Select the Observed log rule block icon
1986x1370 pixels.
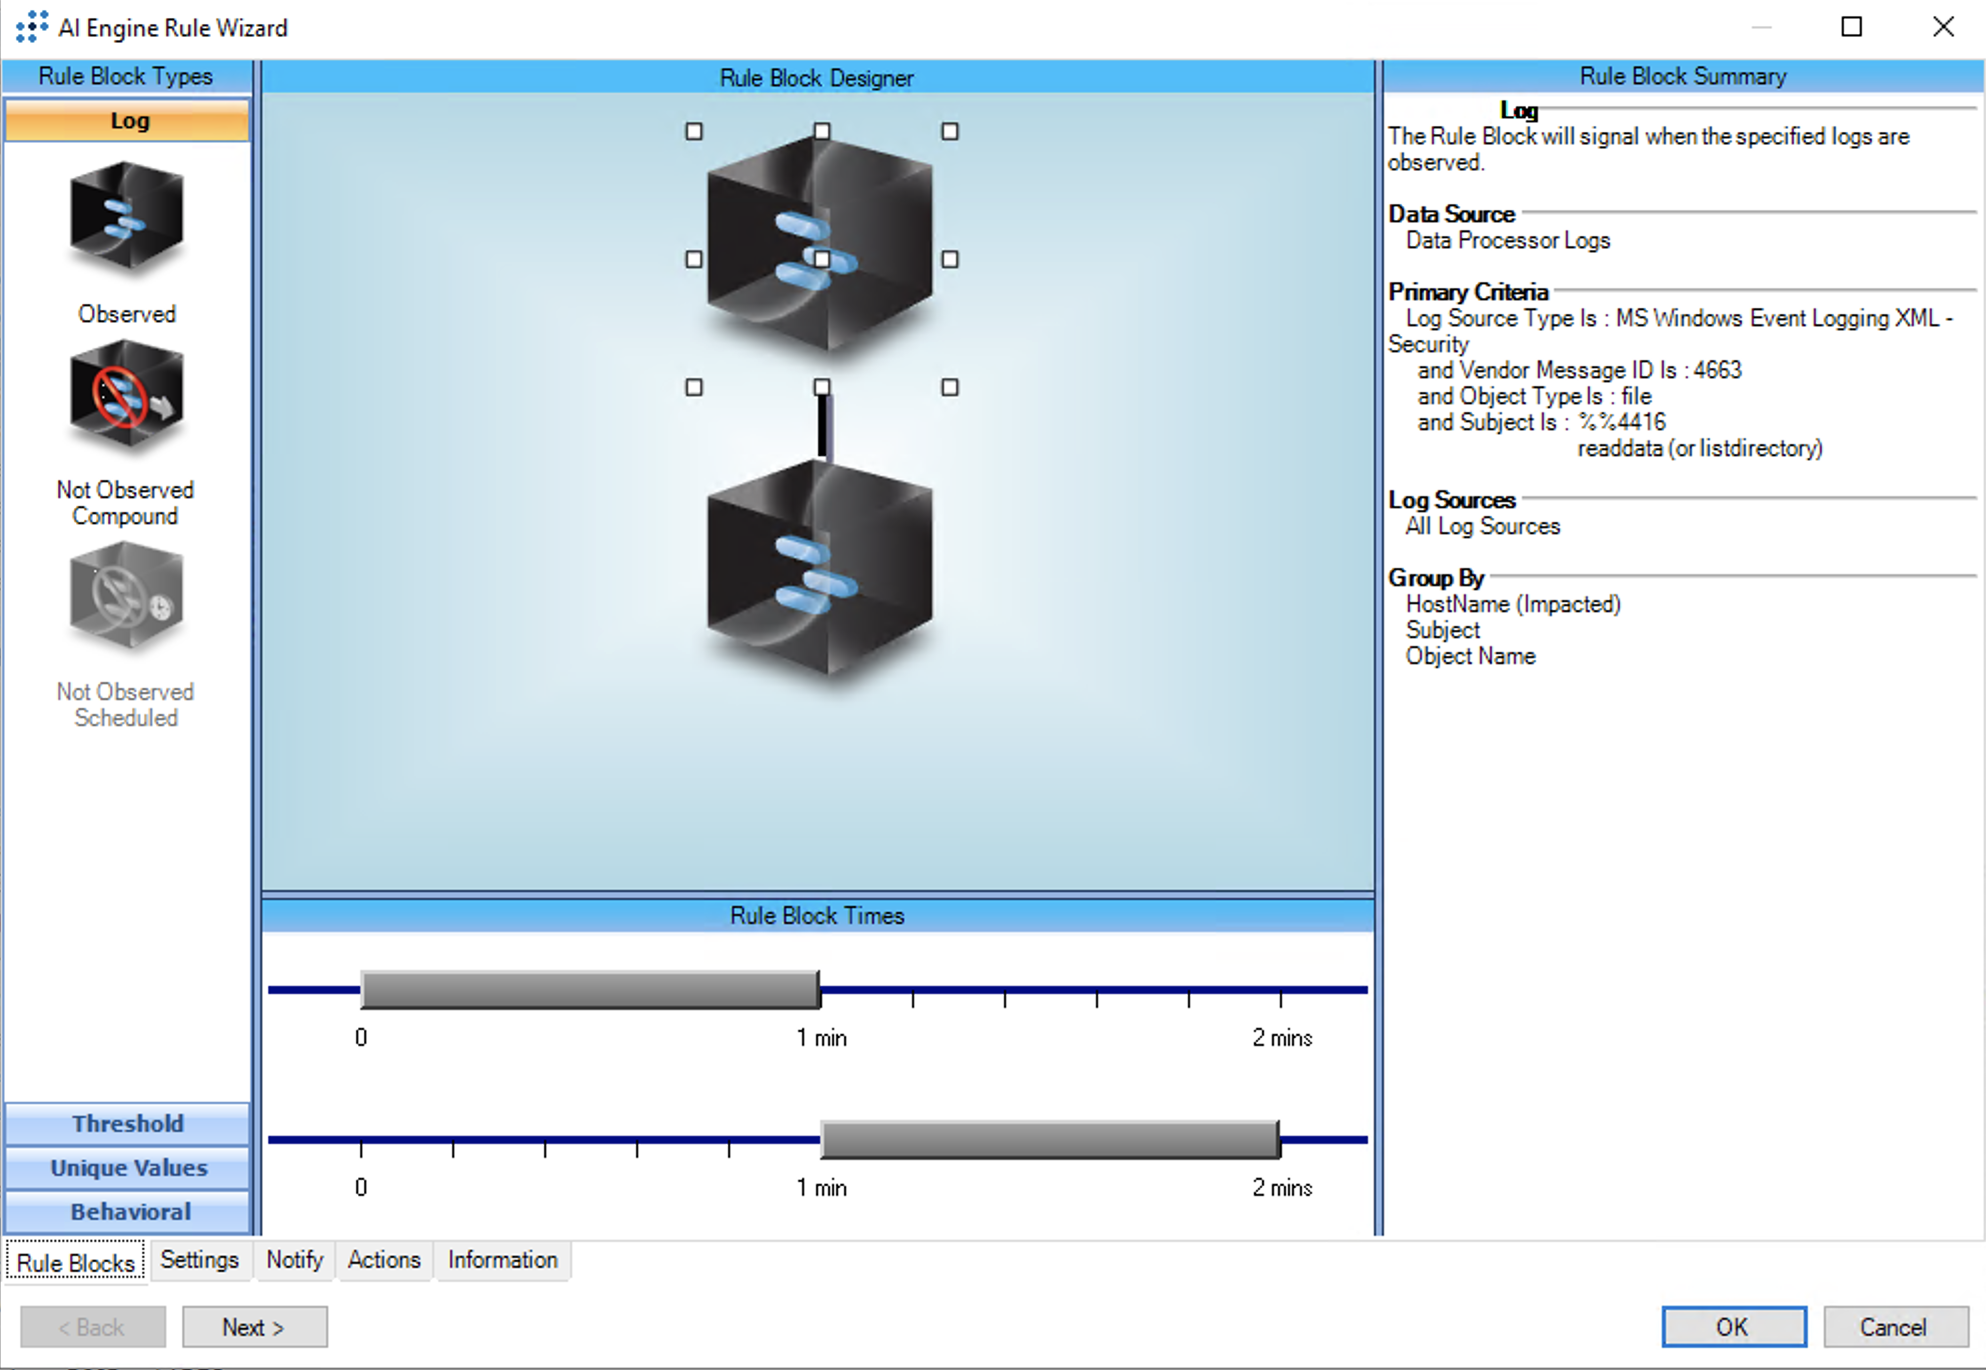point(126,218)
